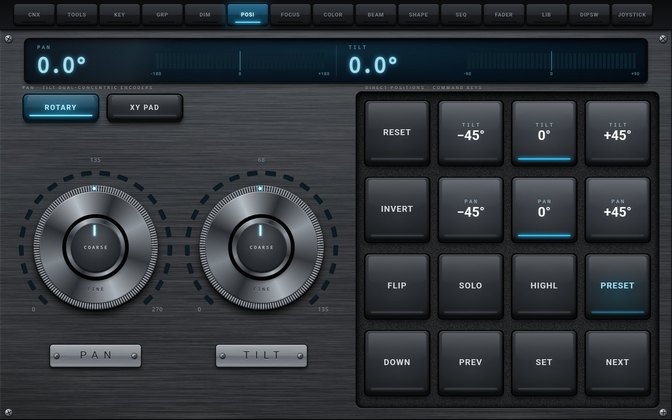Screen dimensions: 672x420
Task: Select the POSI tab
Action: 248,15
